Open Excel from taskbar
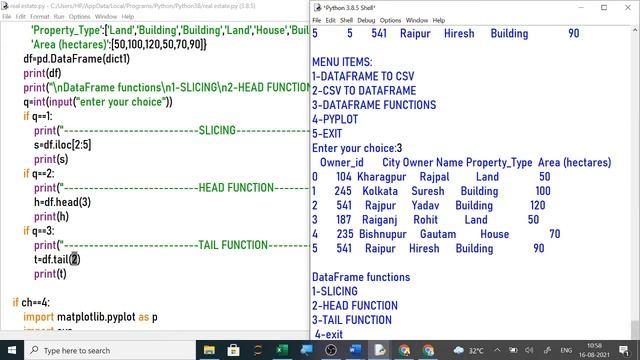The width and height of the screenshot is (640, 360). pos(282,350)
